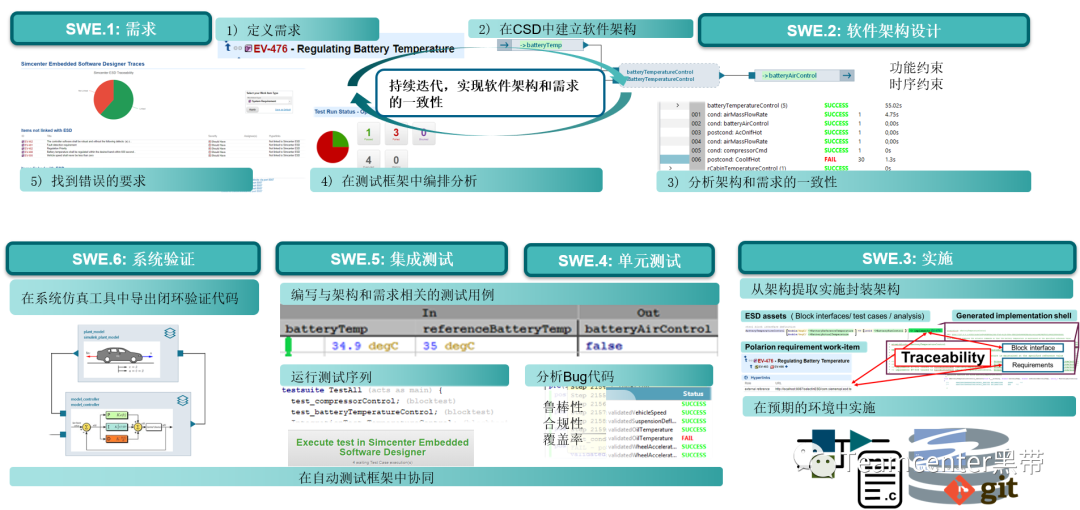Expand the batteryTemperatureControl (5) row
The image size is (1080, 510).
678,105
